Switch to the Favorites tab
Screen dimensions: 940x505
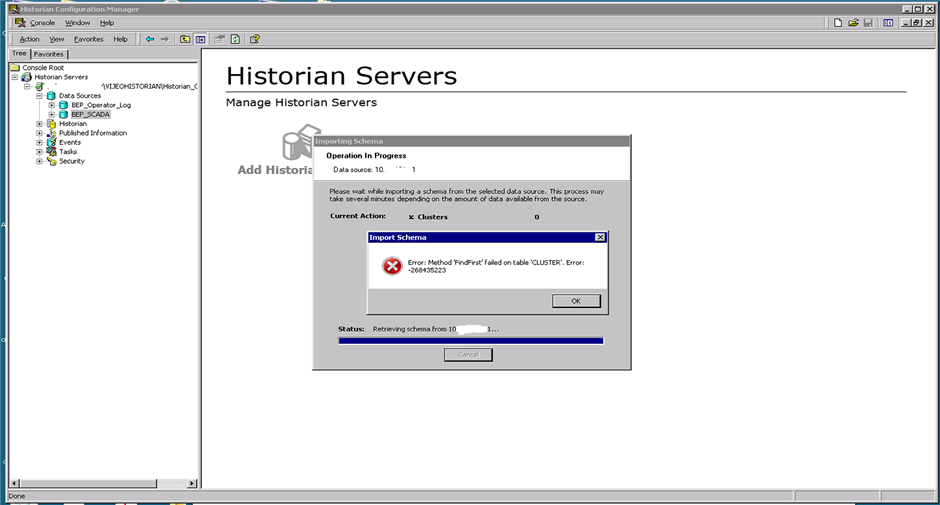click(x=49, y=54)
